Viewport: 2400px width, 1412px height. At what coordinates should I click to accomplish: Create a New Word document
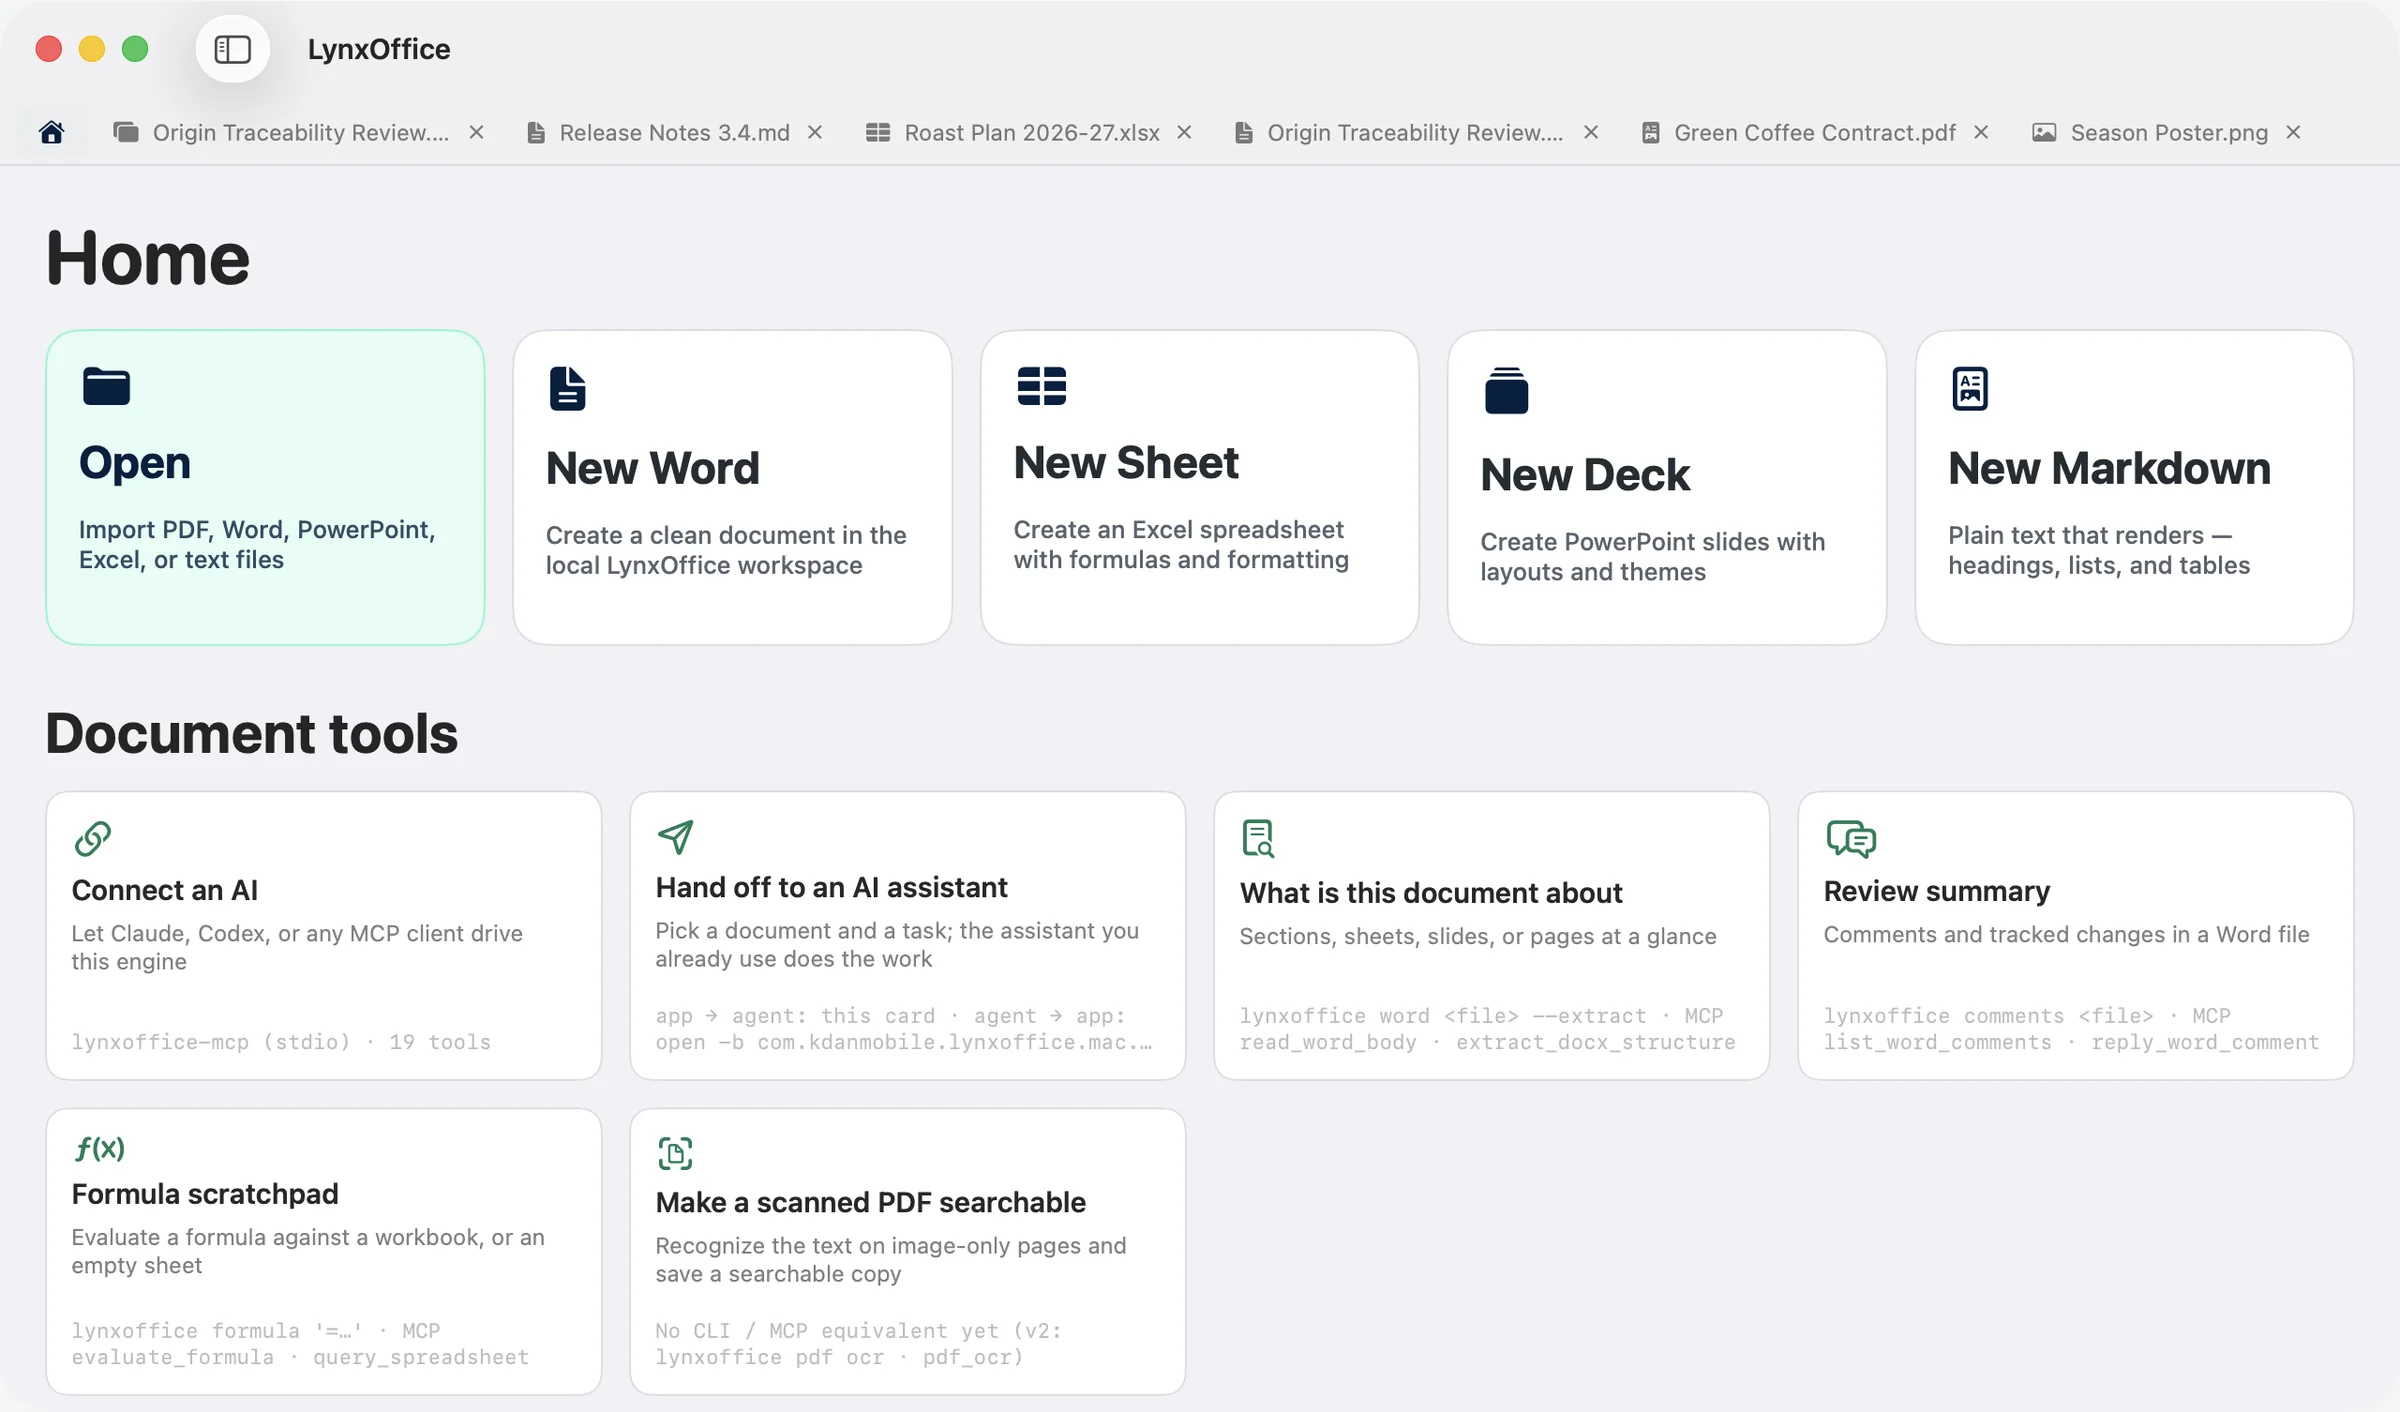click(x=732, y=487)
